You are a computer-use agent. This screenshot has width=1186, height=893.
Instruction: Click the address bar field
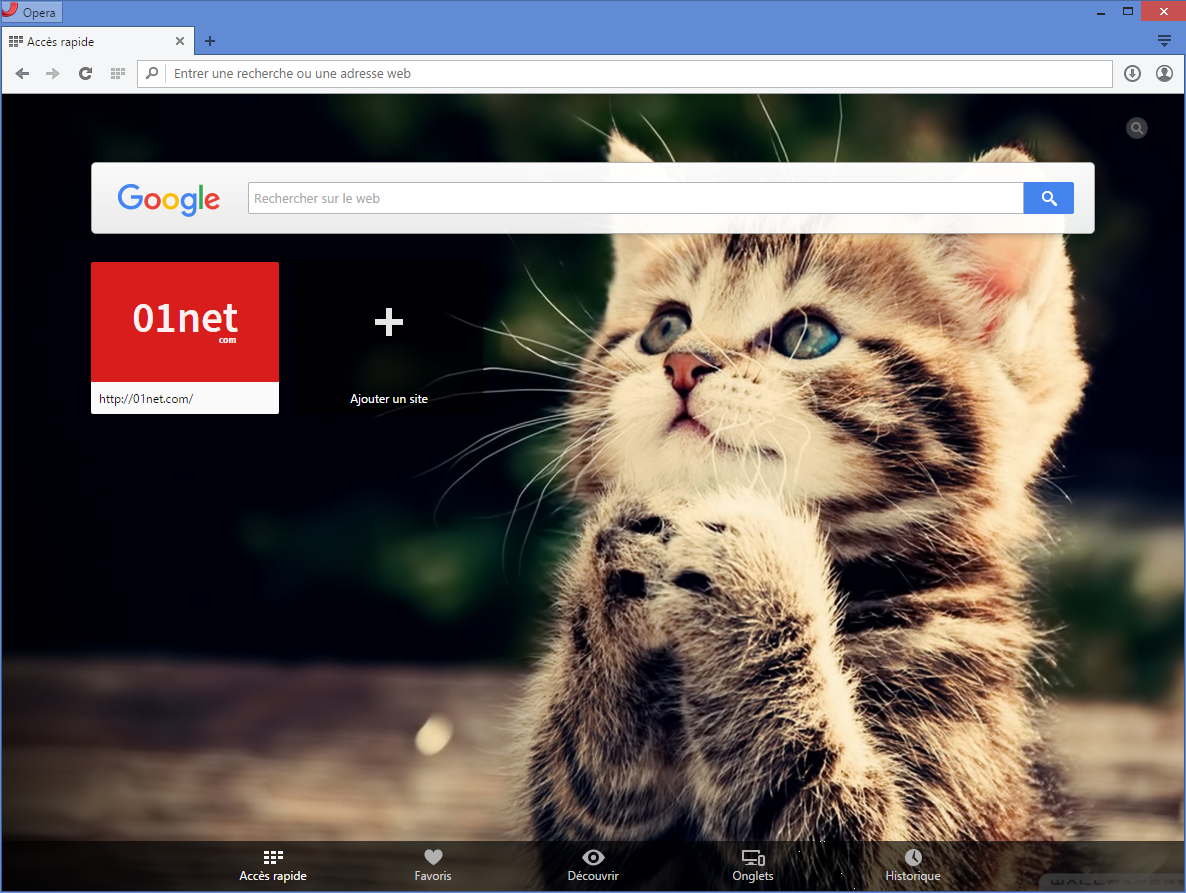pyautogui.click(x=640, y=74)
